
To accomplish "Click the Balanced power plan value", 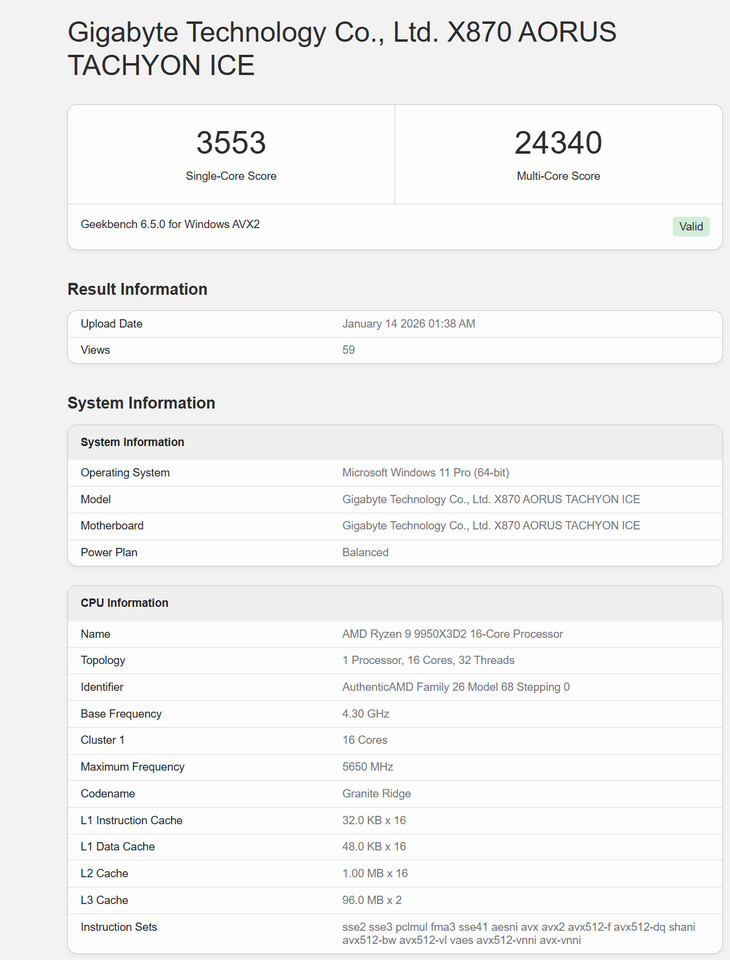I will pos(365,552).
